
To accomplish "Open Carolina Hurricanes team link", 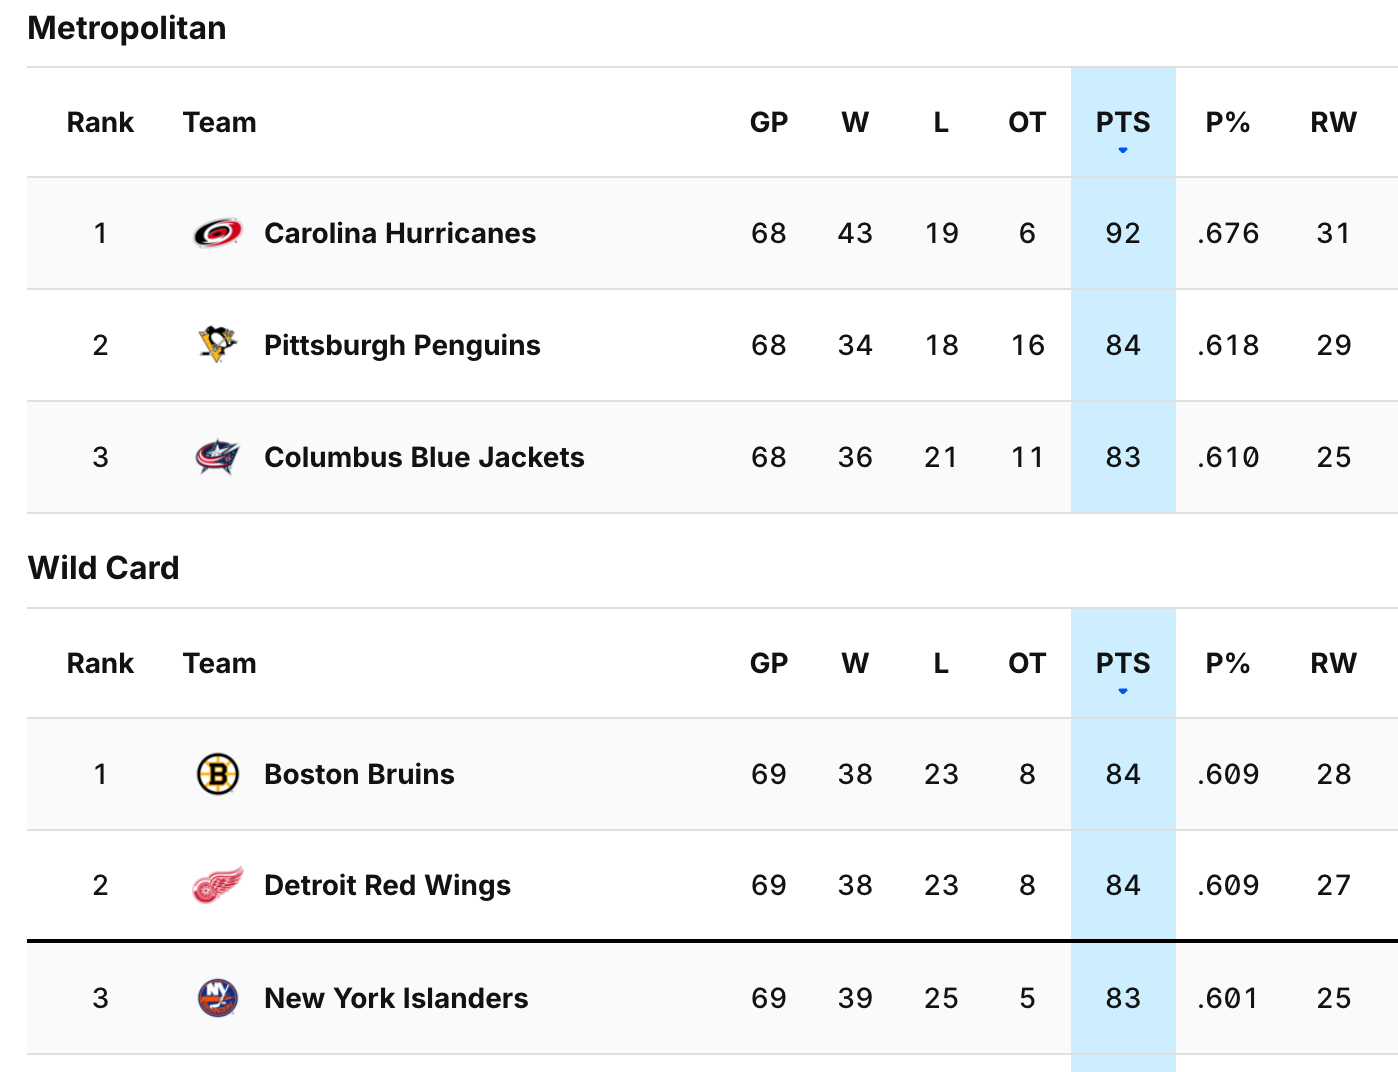I will coord(400,233).
